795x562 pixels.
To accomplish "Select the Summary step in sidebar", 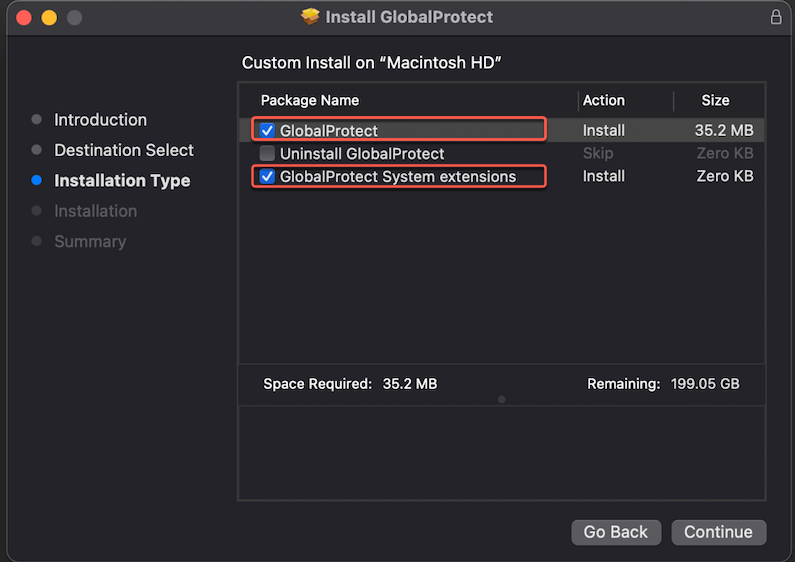I will (90, 241).
